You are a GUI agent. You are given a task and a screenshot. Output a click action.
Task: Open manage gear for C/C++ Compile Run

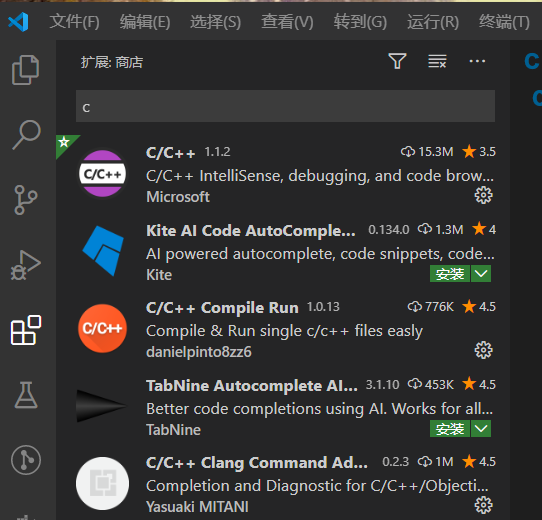pos(483,350)
